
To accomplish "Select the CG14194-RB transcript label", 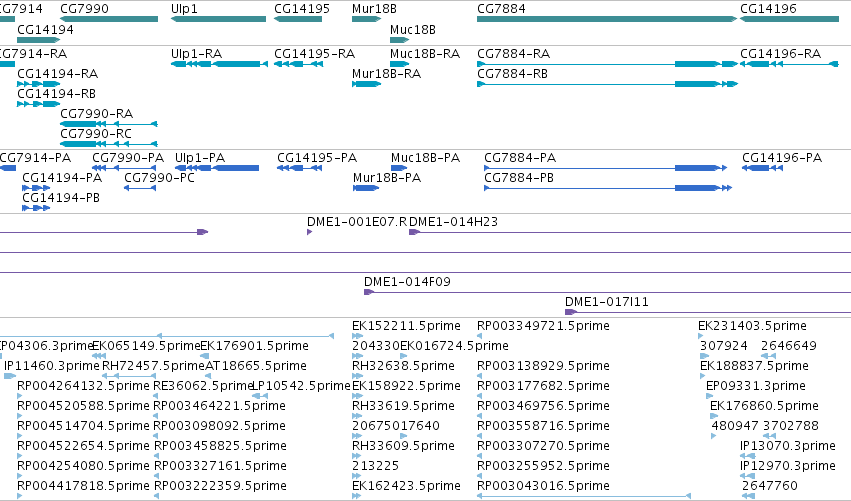I will (x=56, y=94).
